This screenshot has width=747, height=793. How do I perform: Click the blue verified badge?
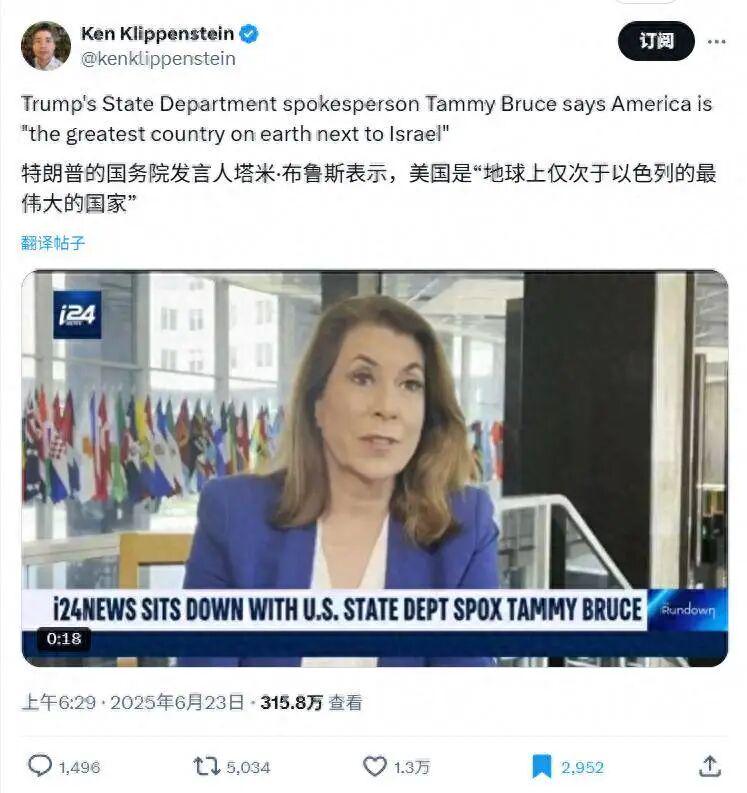(x=248, y=34)
